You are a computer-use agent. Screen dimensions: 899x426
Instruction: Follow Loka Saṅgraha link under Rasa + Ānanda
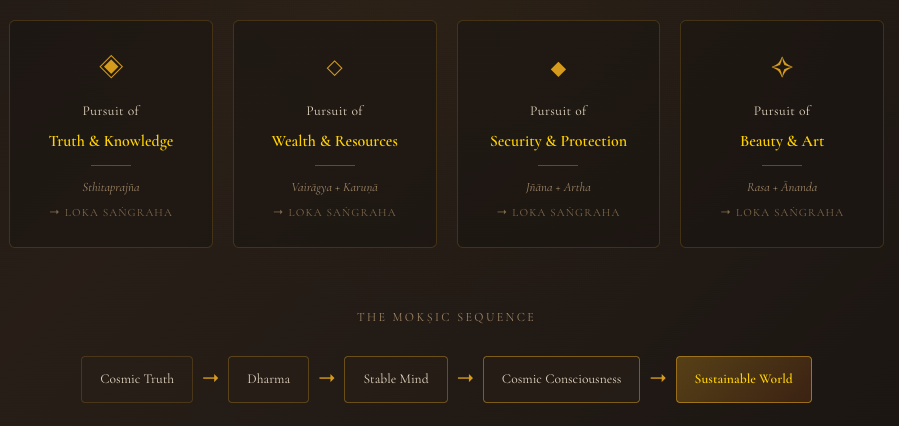coord(782,212)
